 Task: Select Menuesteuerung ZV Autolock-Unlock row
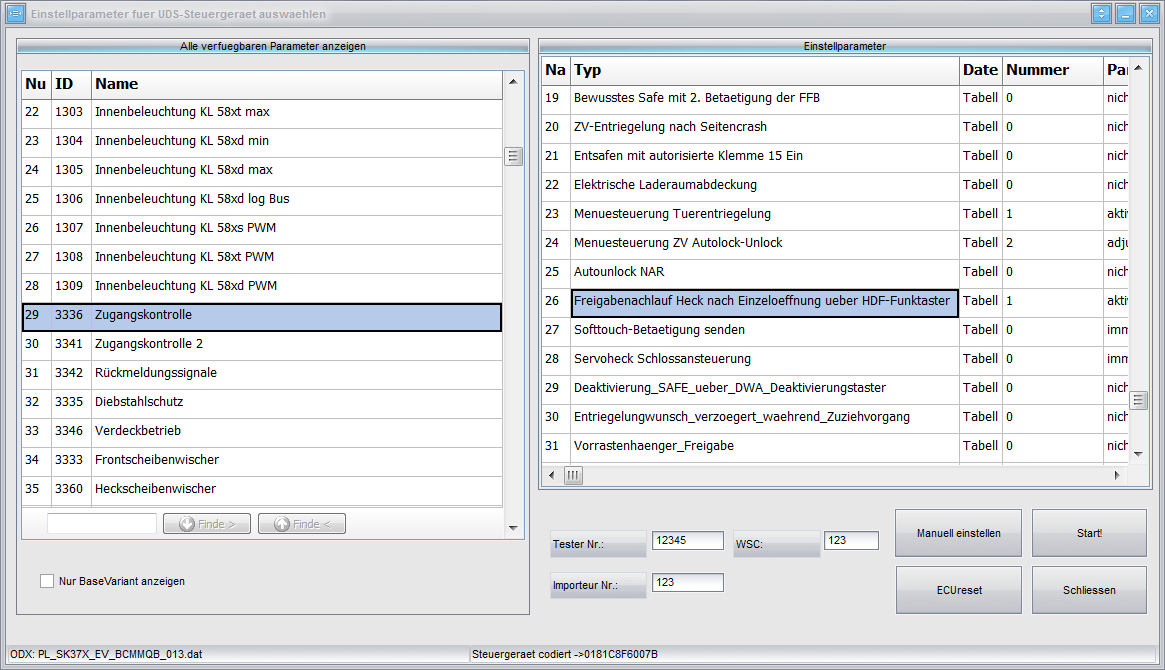[x=835, y=243]
